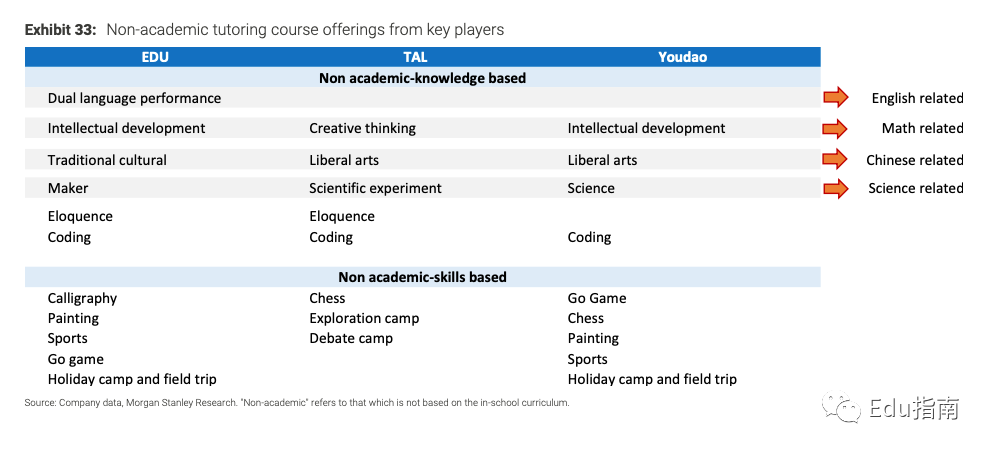Viewport: 992px width, 452px height.
Task: Click Go Game in the Youdao column
Action: point(597,298)
